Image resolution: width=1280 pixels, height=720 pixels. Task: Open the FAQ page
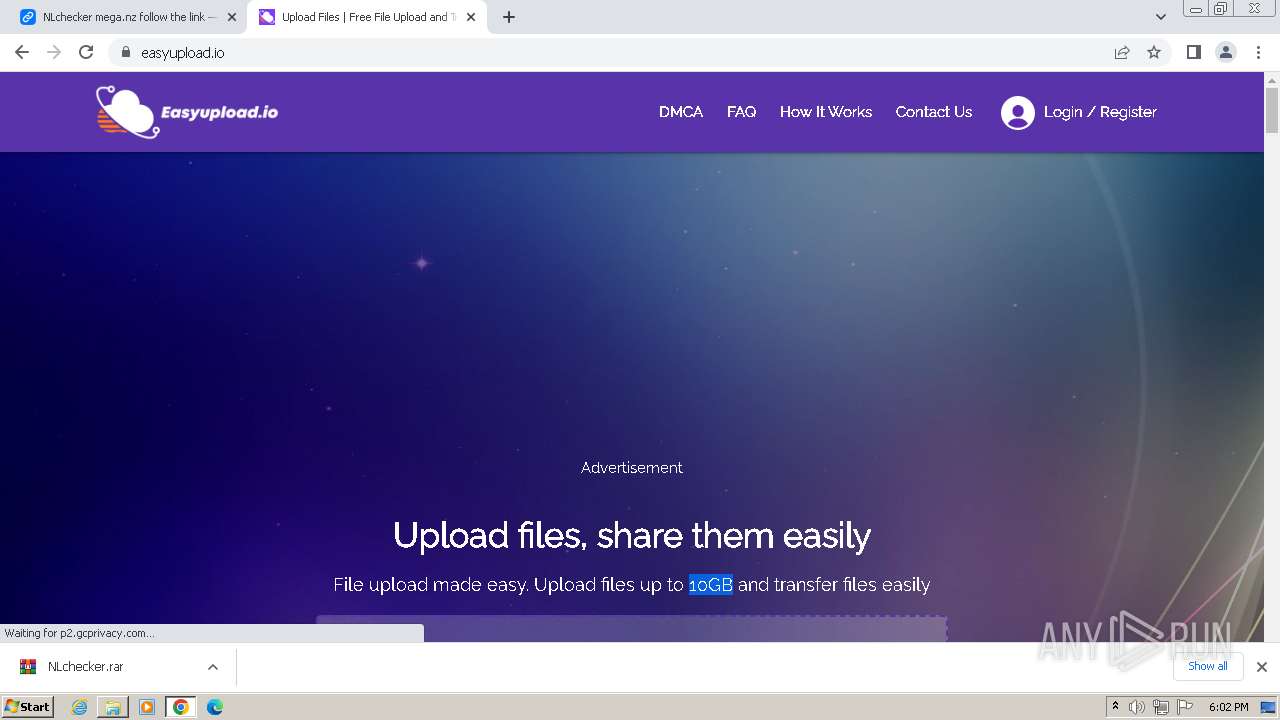coord(741,112)
